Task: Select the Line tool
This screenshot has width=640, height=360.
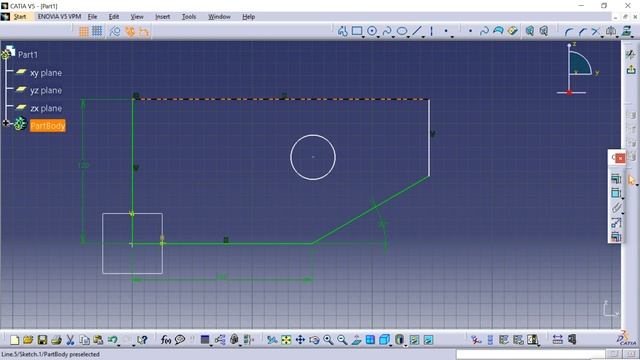Action: (416, 31)
